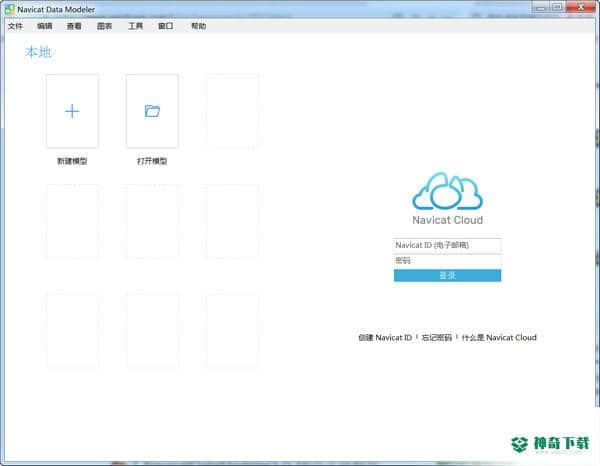Screen dimensions: 600x466
Task: Focus the password (密码) field
Action: tap(447, 261)
